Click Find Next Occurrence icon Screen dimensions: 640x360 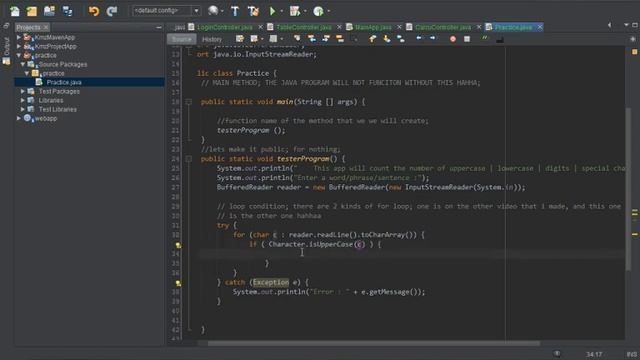coord(326,39)
